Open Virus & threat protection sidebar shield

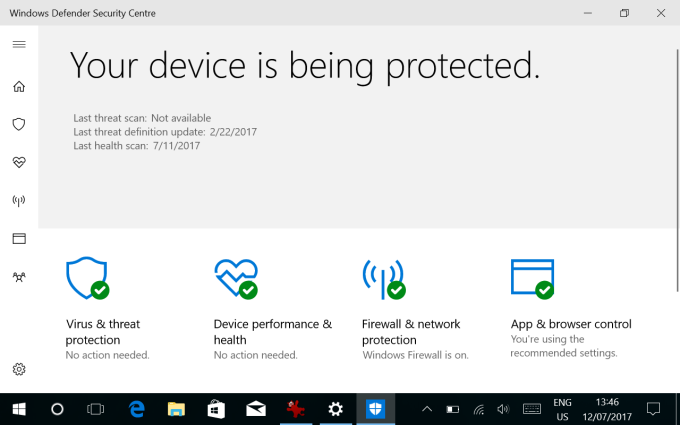(19, 124)
